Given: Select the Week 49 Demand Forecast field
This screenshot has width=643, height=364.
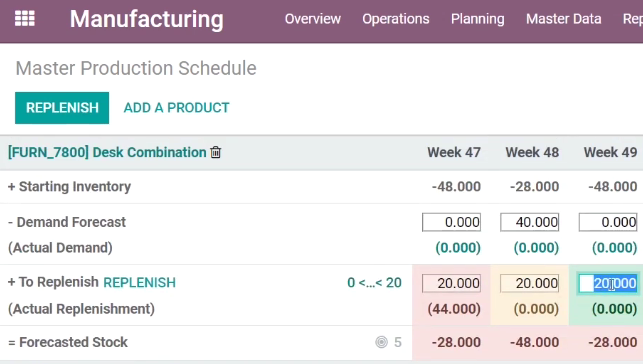Looking at the screenshot, I should [608, 222].
